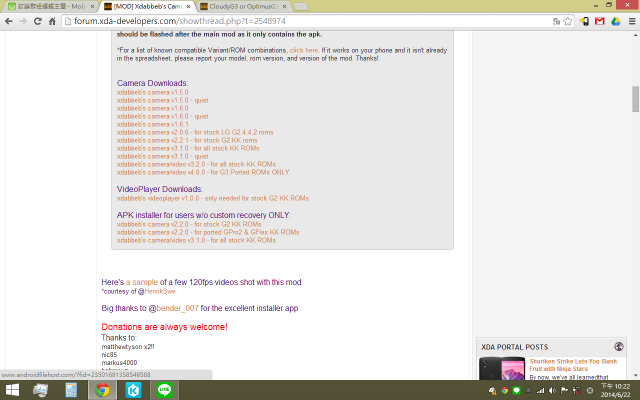Go back using browser back arrow
The height and width of the screenshot is (400, 640).
point(9,21)
